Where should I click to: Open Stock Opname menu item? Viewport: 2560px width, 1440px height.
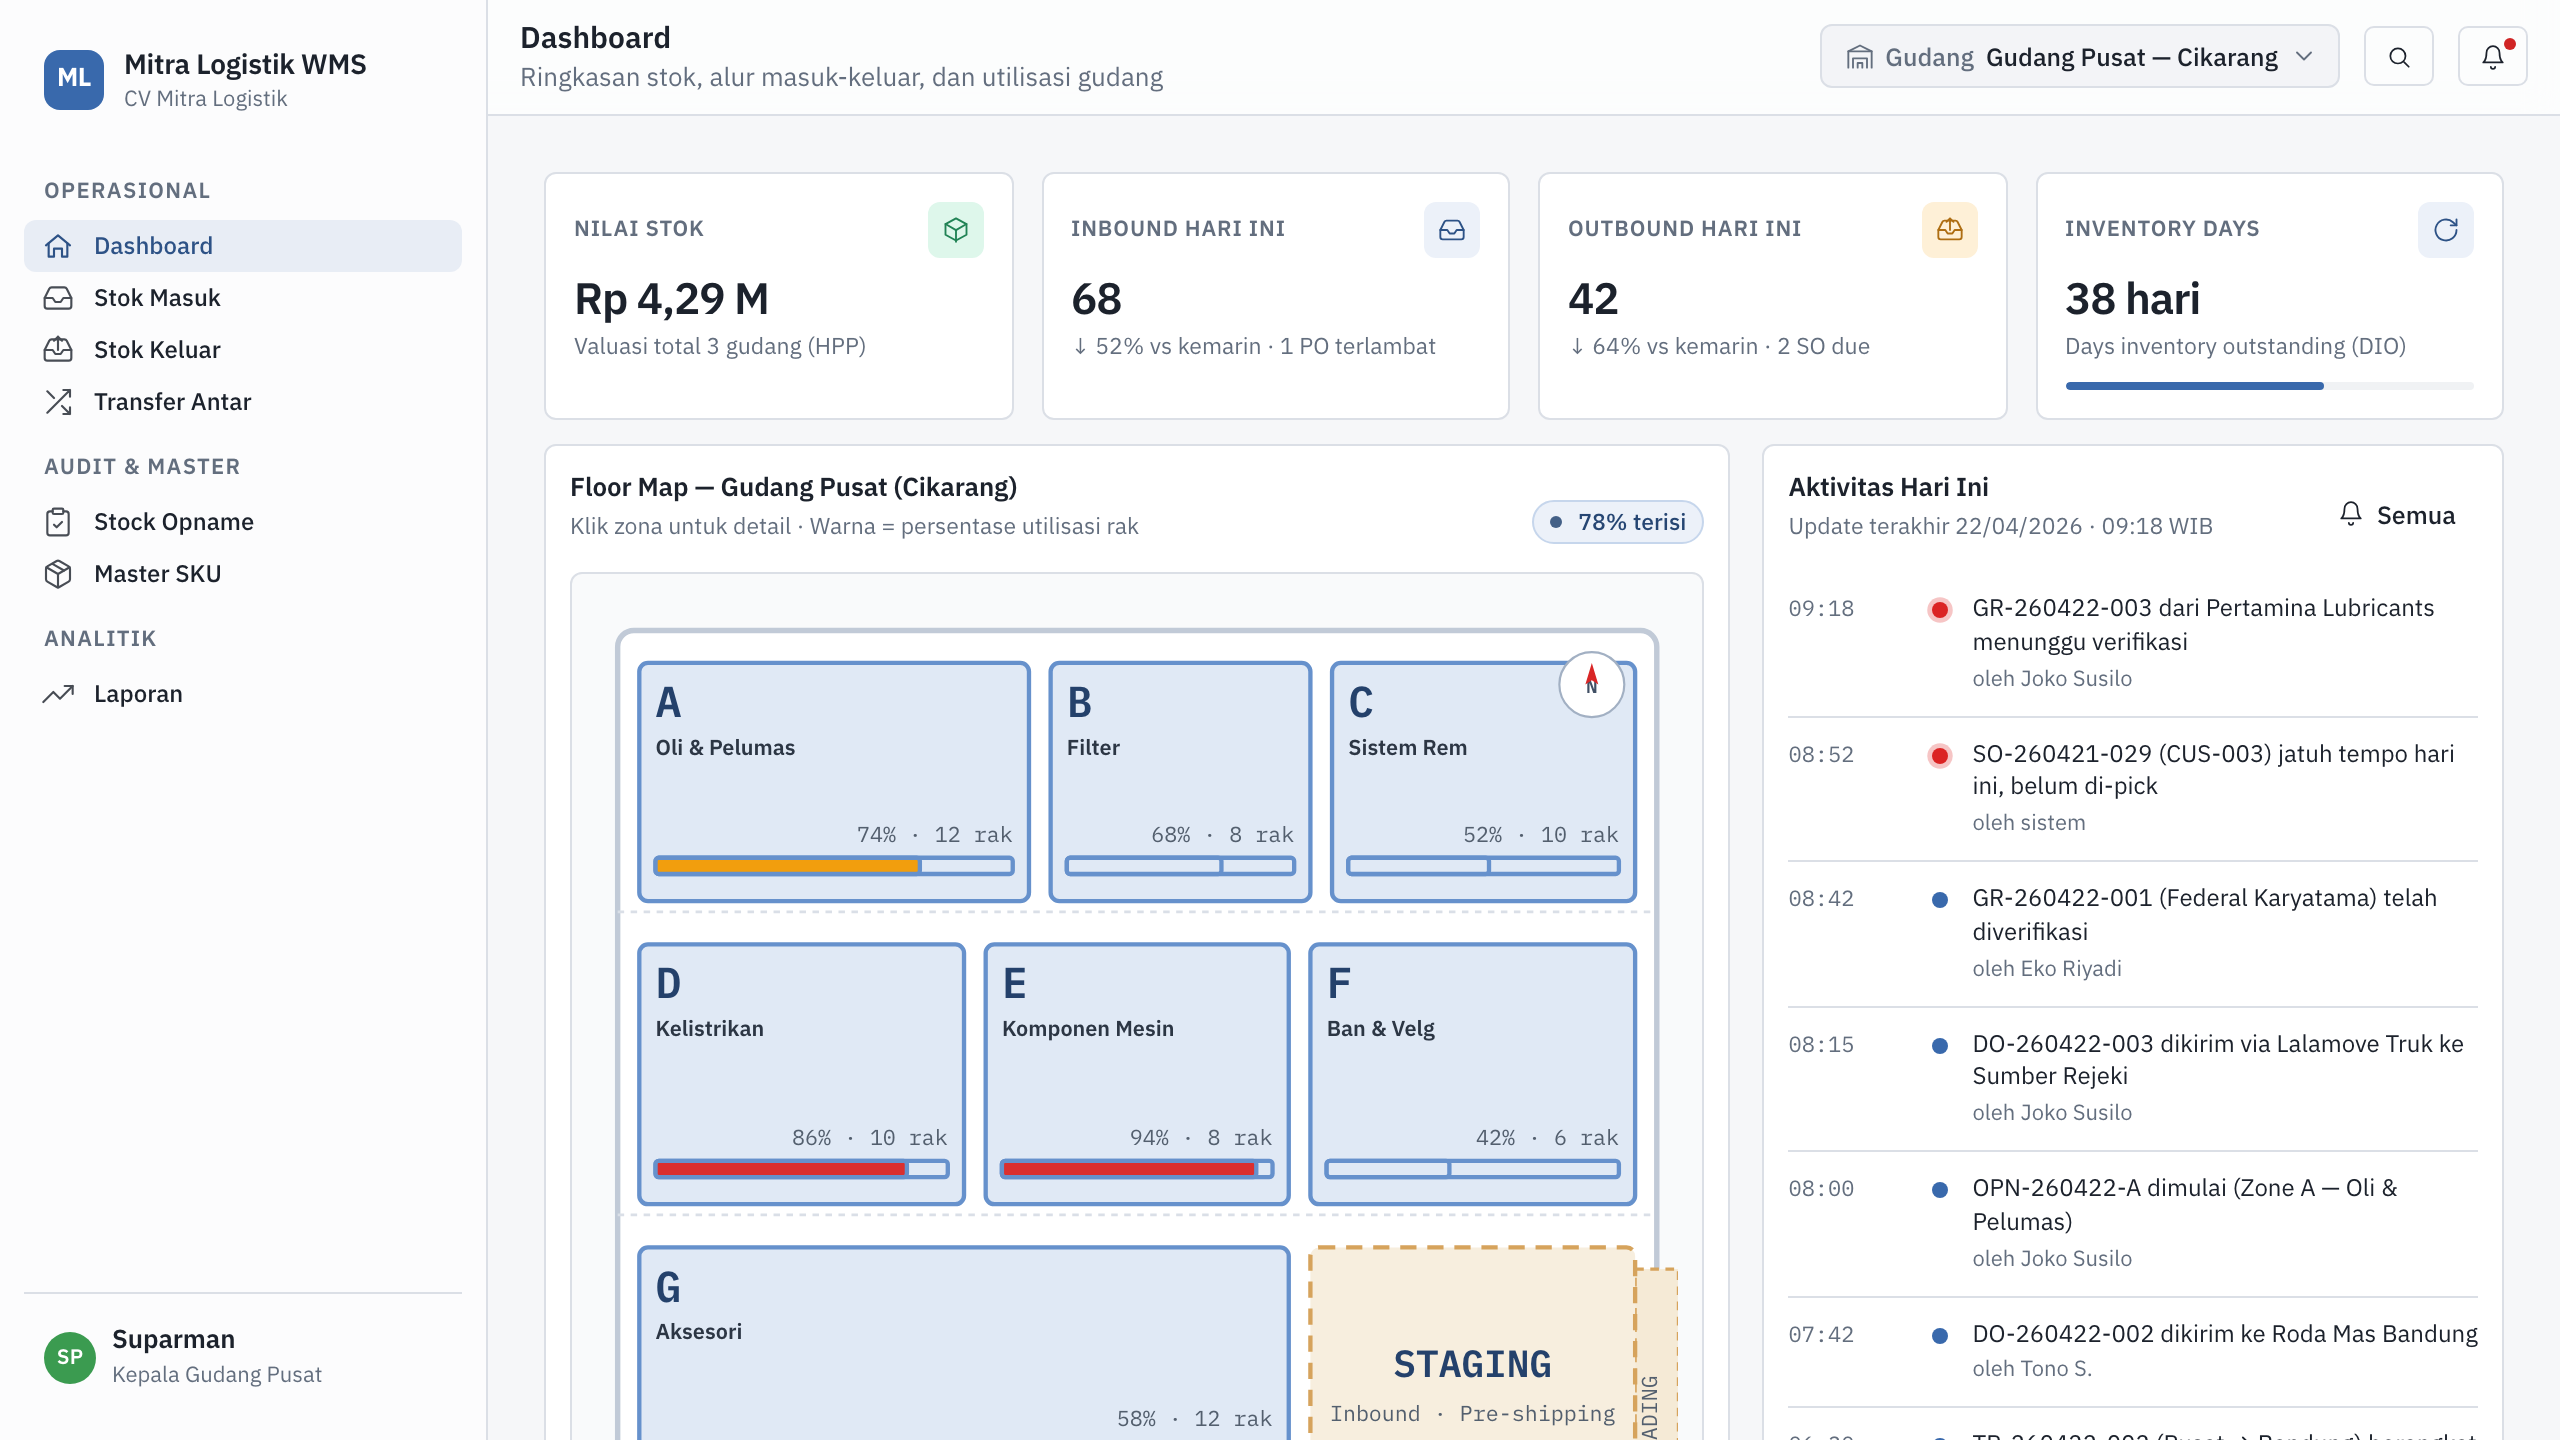[243, 522]
